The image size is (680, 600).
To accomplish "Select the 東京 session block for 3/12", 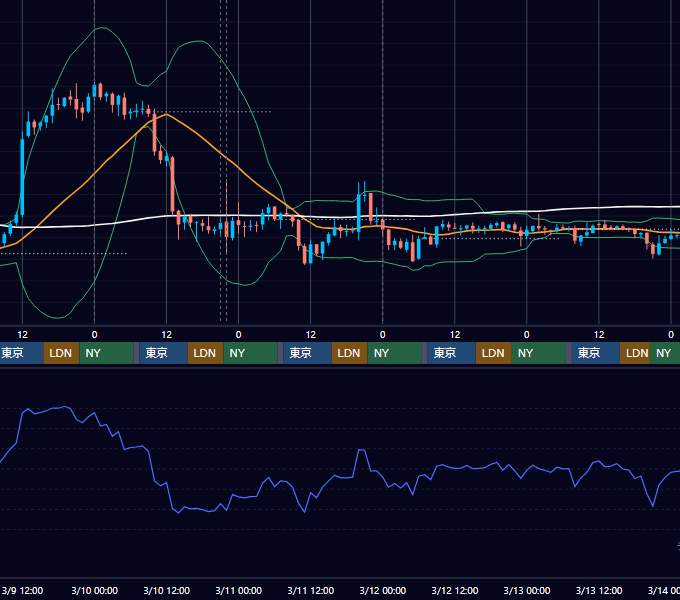I will (x=451, y=353).
